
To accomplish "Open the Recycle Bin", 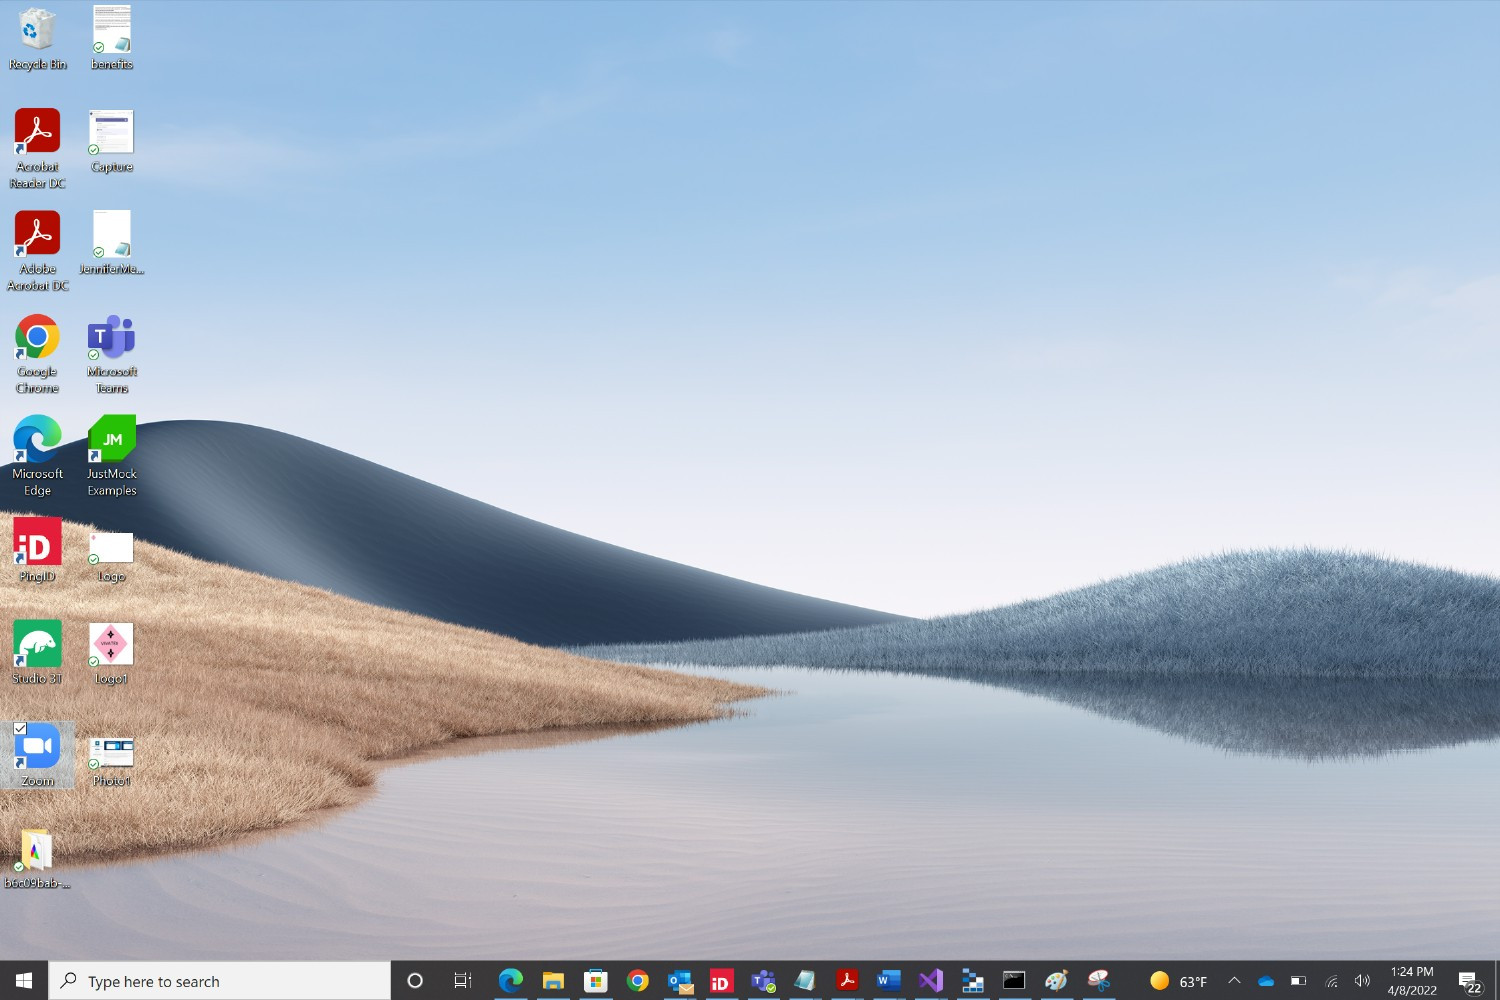I will (37, 30).
